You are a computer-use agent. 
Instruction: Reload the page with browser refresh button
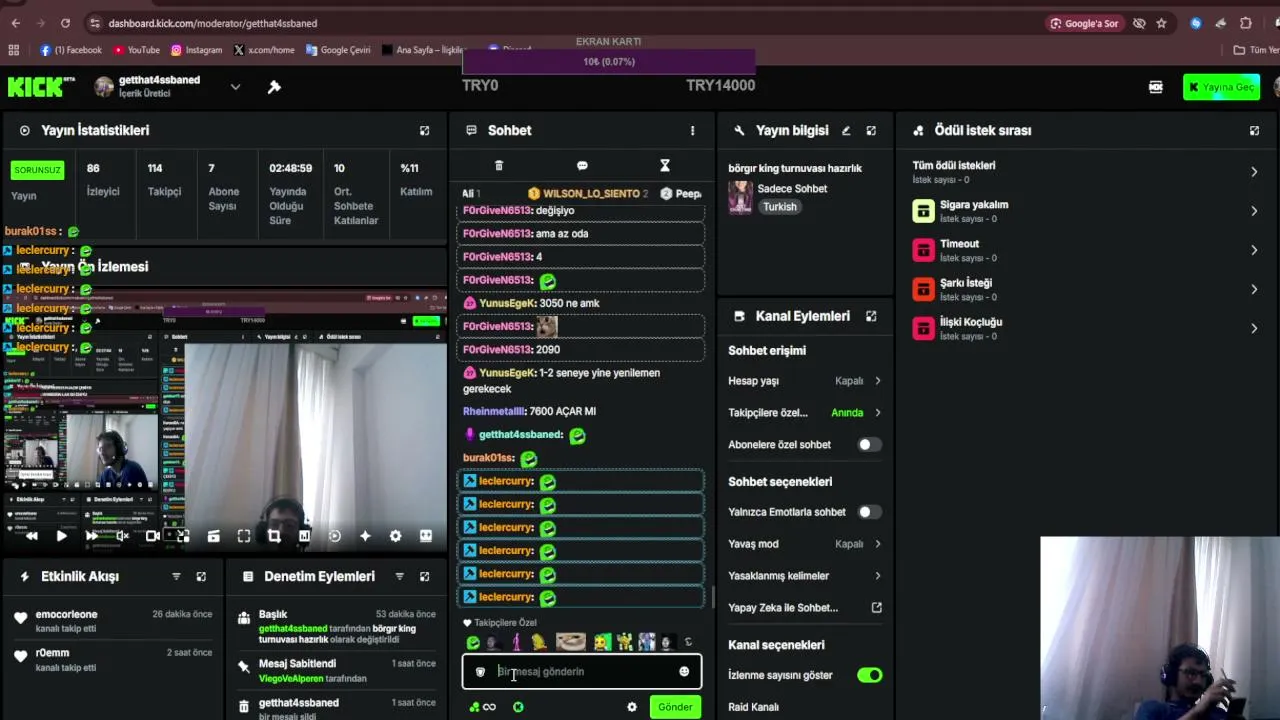(65, 23)
